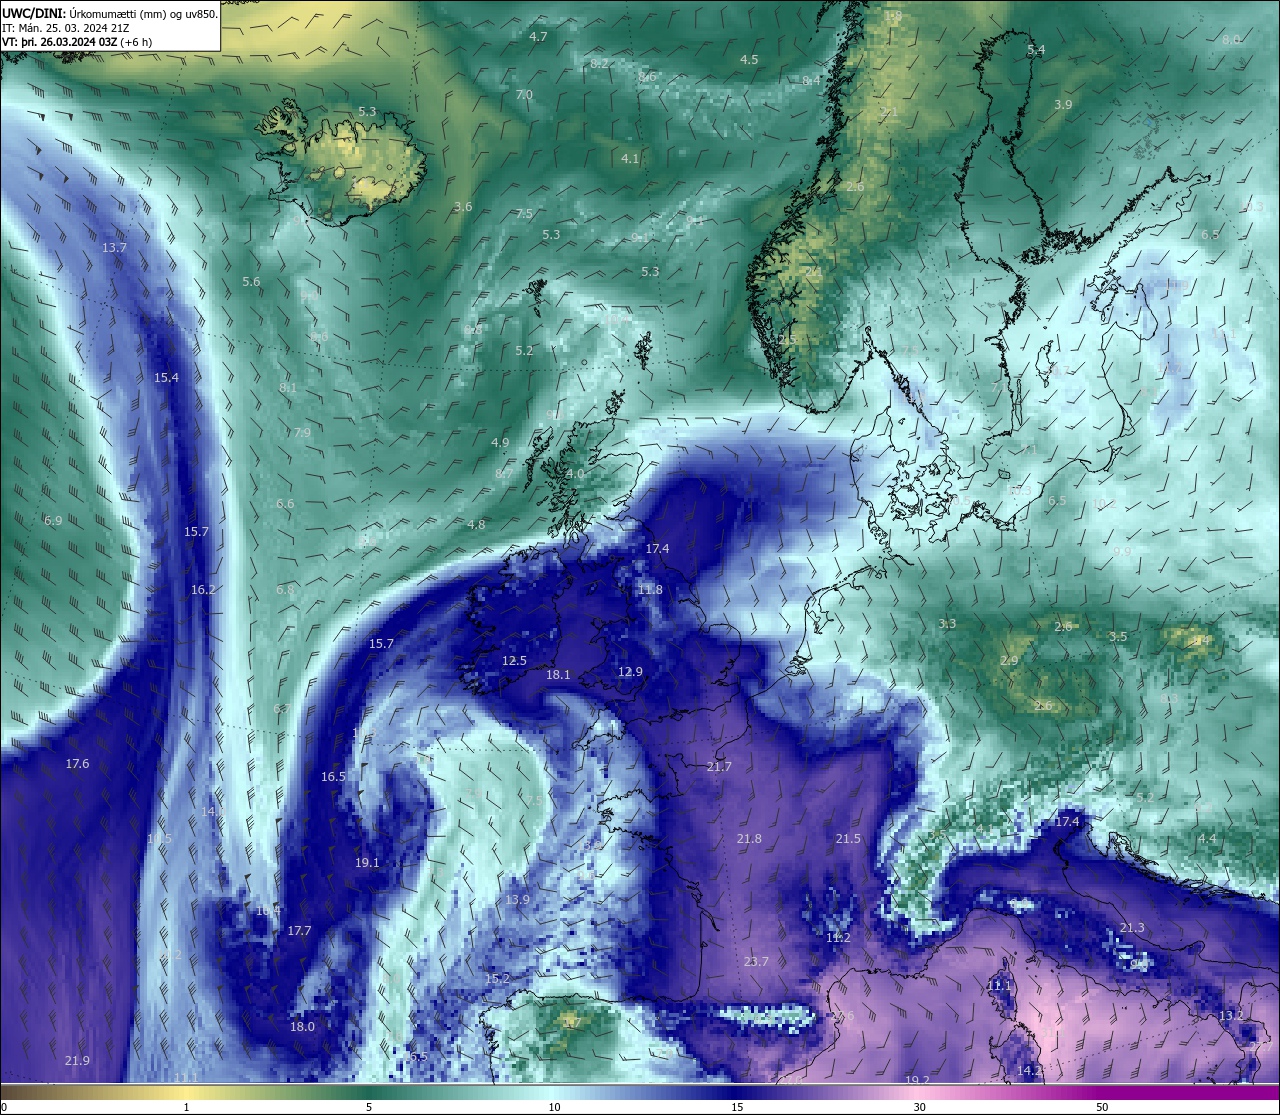1280x1115 pixels.
Task: Click the legend tick label 30
Action: point(919,1107)
